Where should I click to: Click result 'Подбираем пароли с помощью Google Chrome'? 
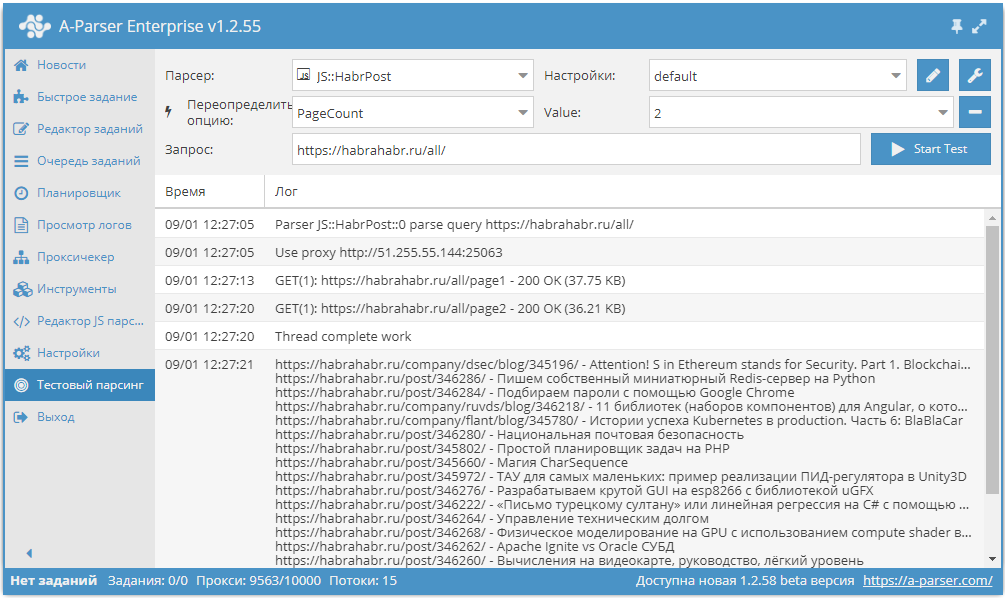point(535,392)
